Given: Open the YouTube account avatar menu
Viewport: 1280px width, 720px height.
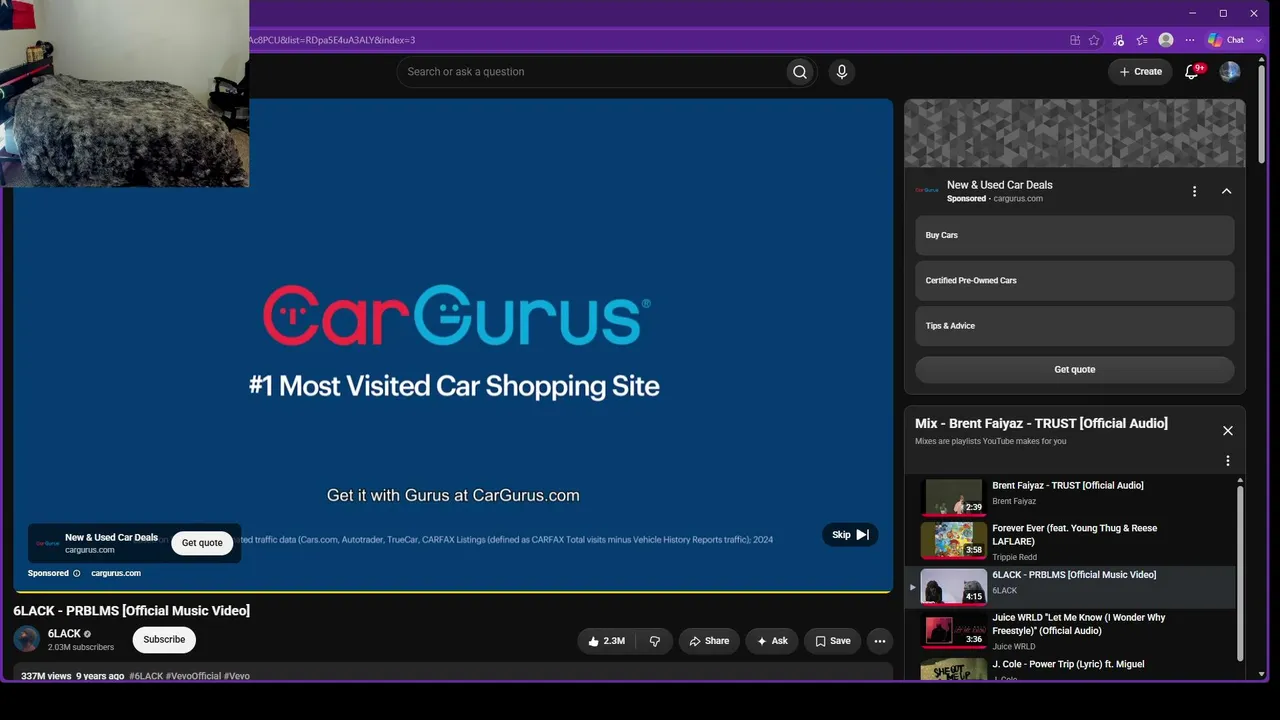Looking at the screenshot, I should pyautogui.click(x=1230, y=72).
